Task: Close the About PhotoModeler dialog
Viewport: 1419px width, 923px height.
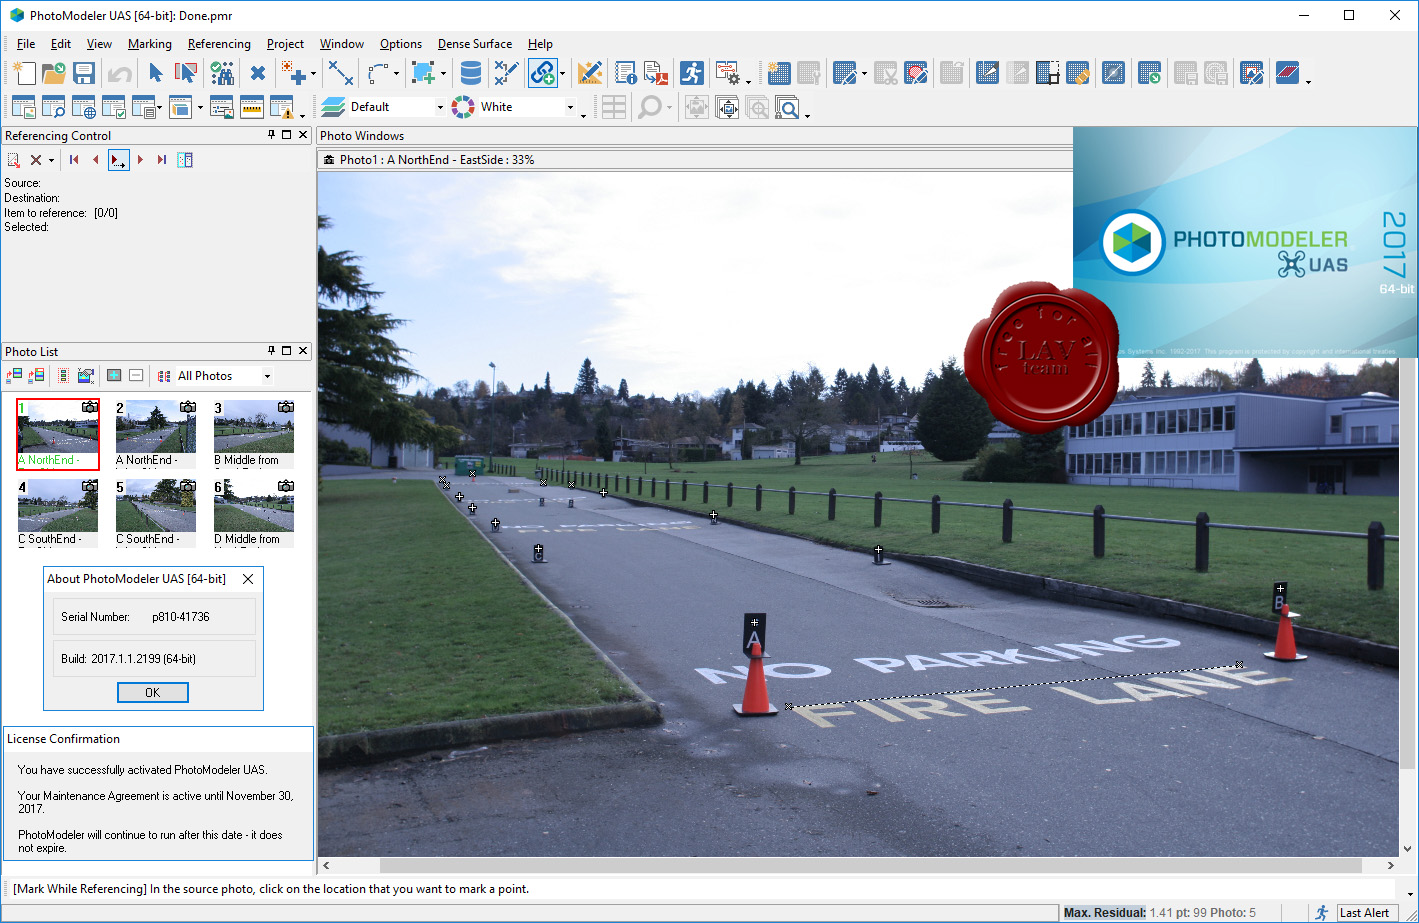Action: pyautogui.click(x=248, y=578)
